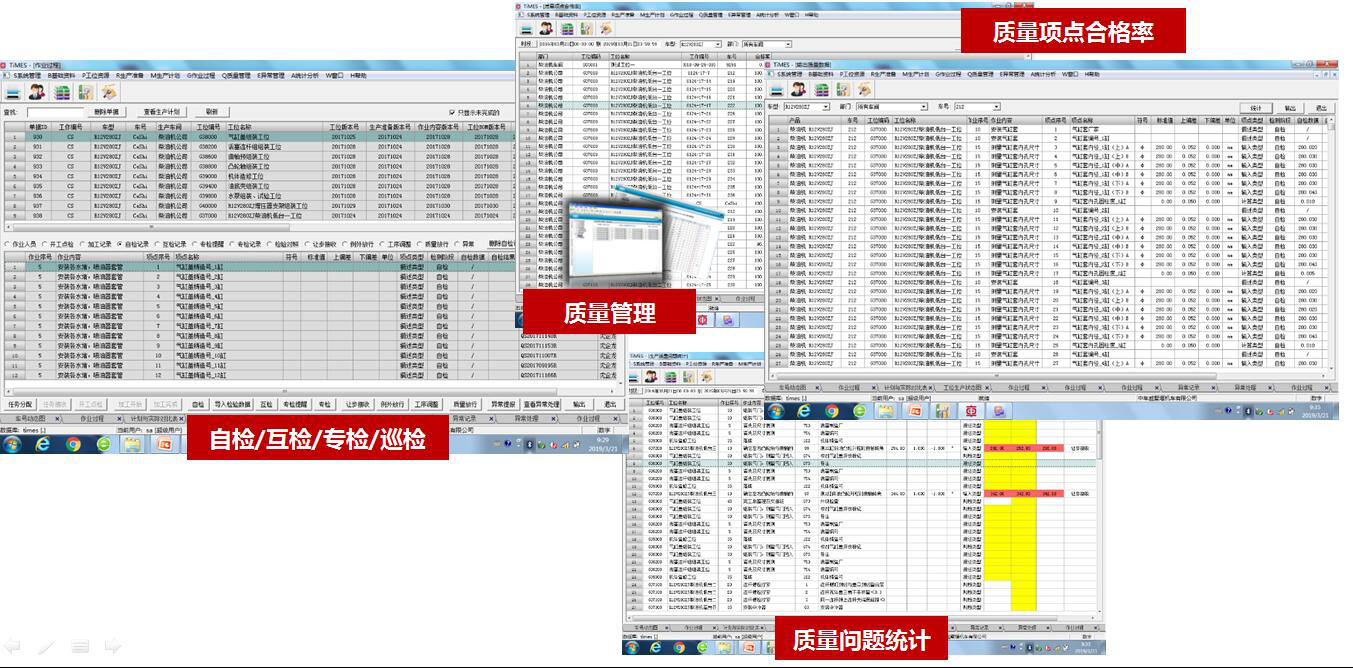Screen dimensions: 1353x668
Task: Click the 工位名称 column header in 作业过程 window
Action: point(273,127)
